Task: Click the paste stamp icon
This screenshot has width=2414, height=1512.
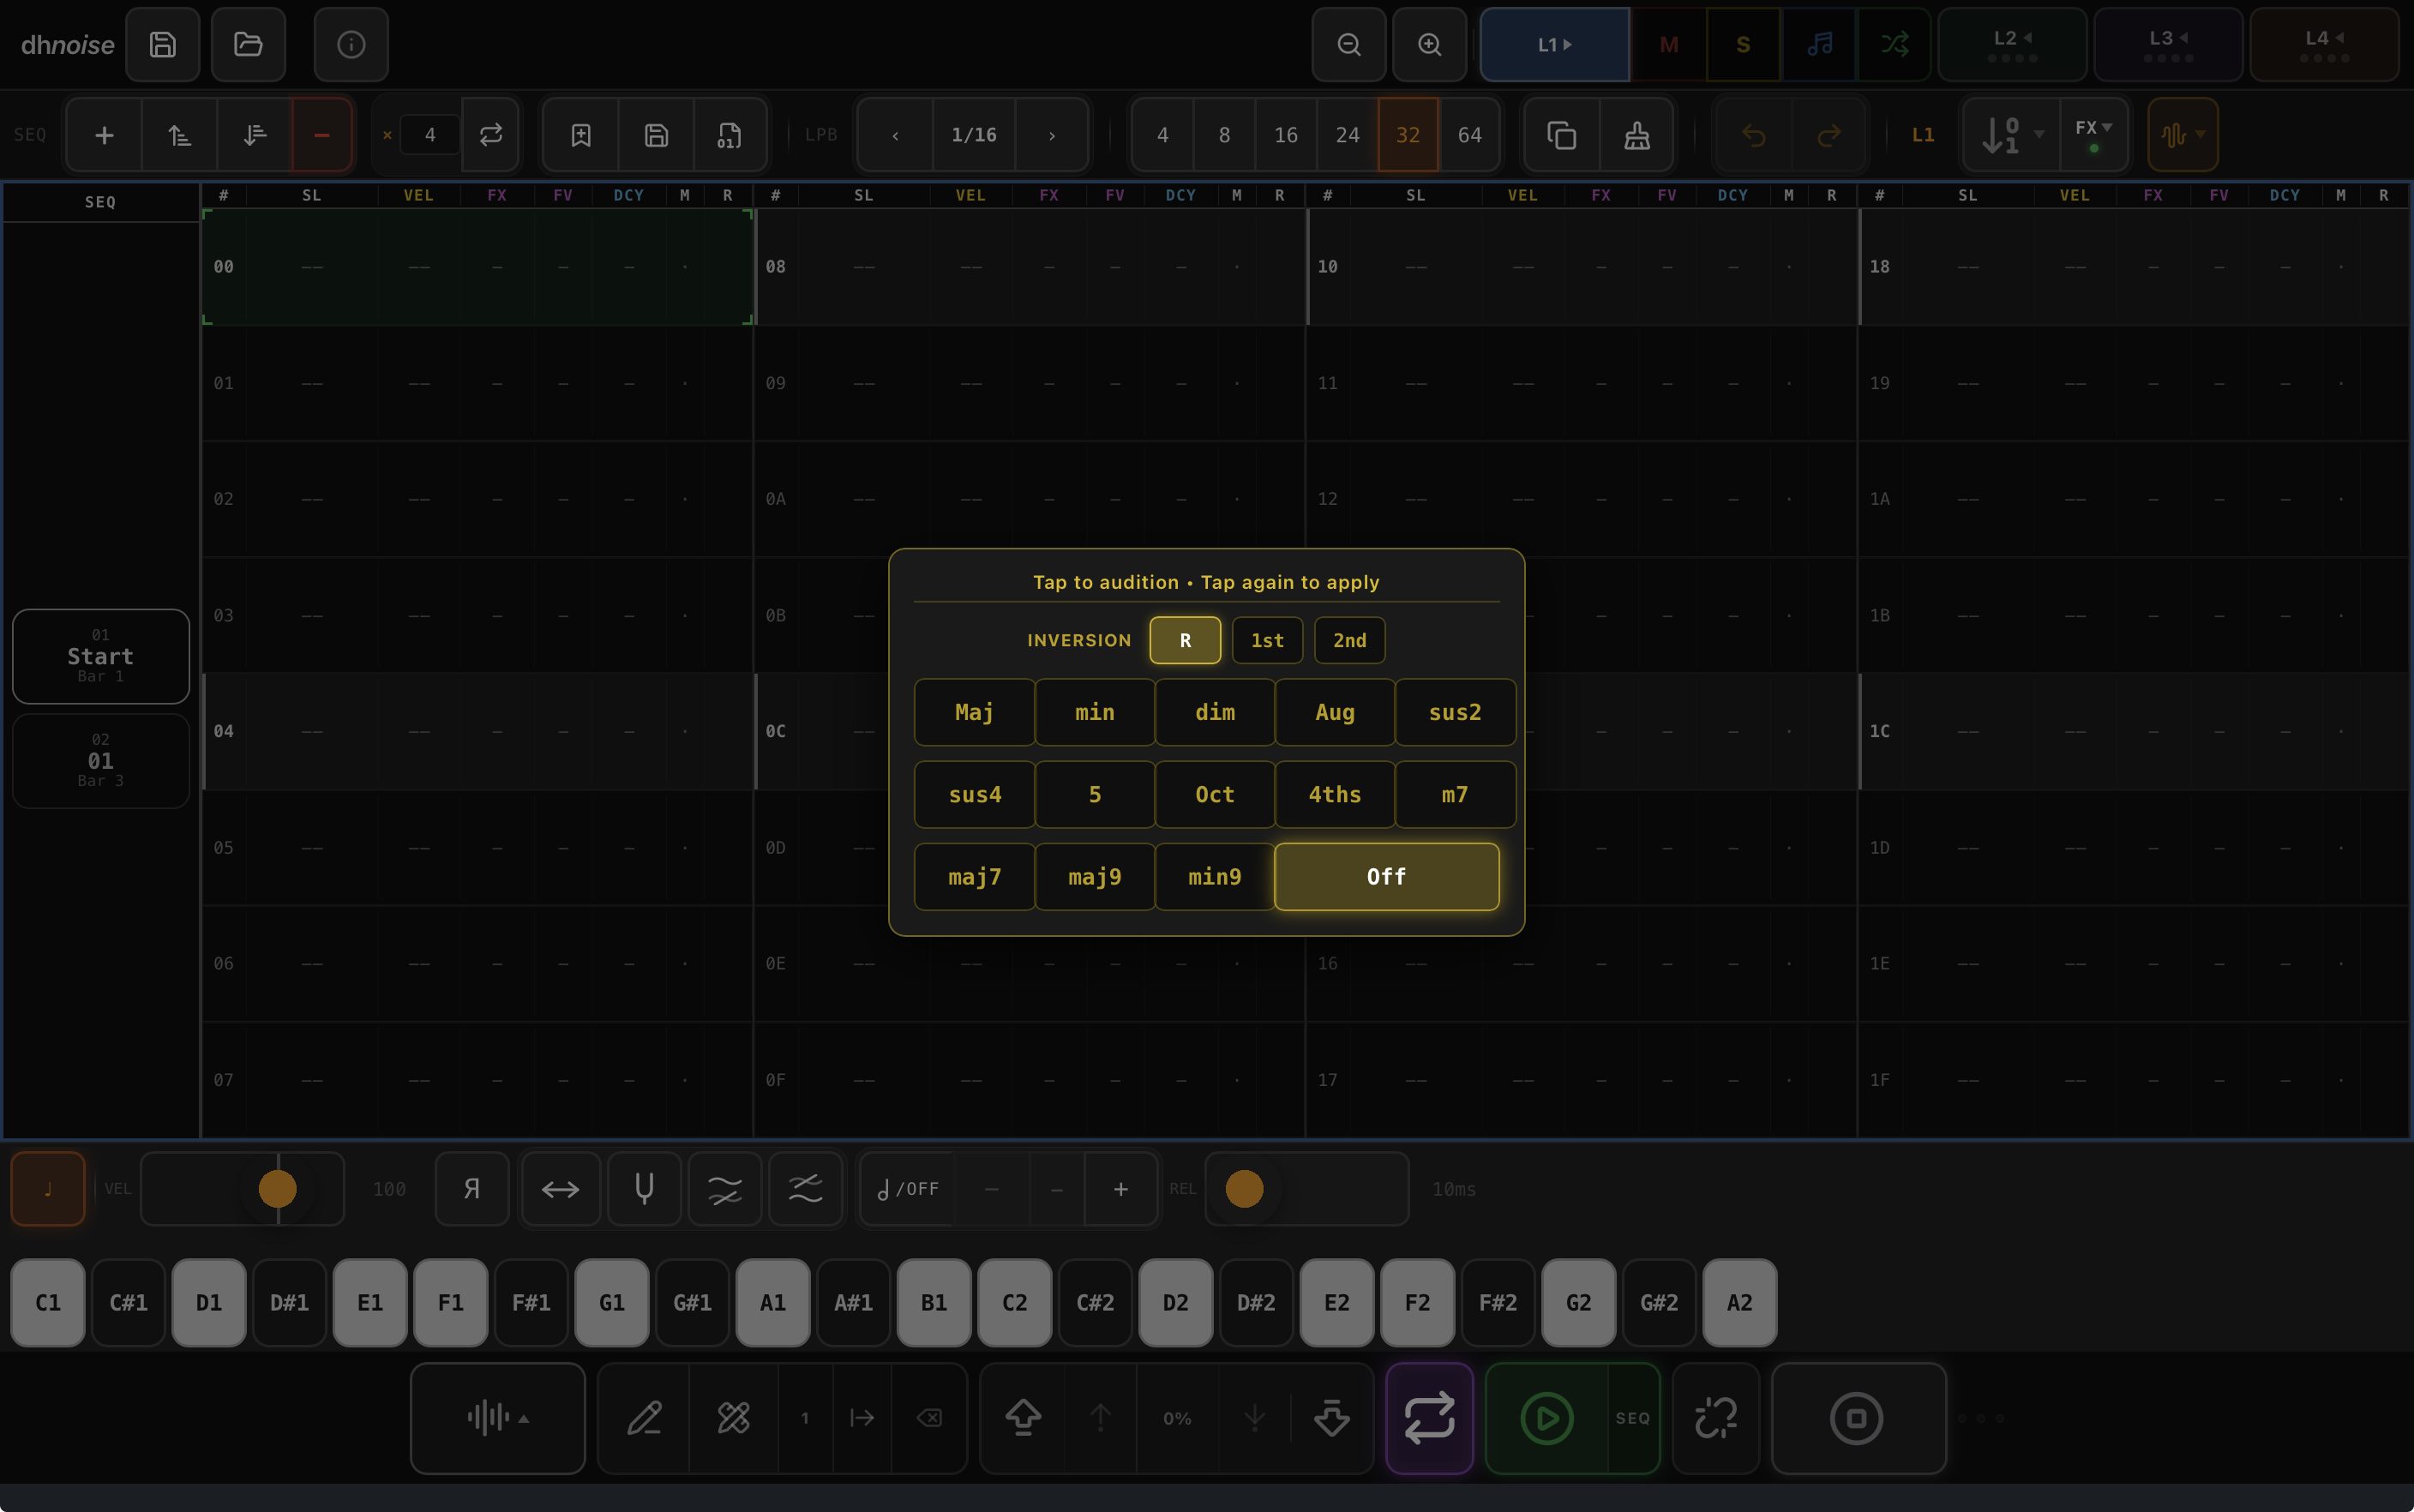Action: 1637,135
